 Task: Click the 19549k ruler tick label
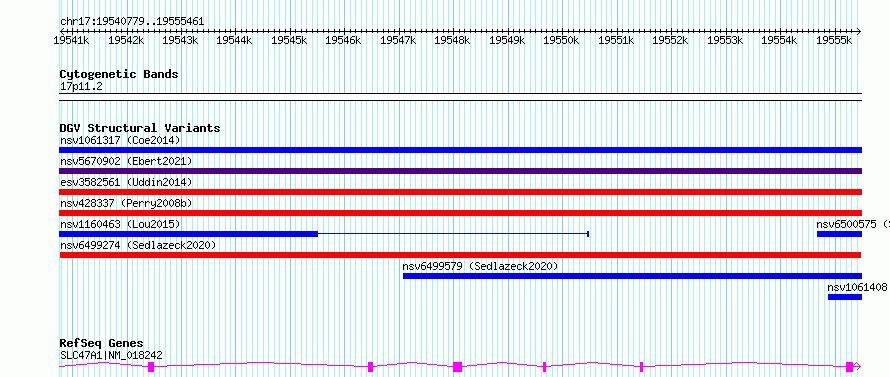point(506,40)
